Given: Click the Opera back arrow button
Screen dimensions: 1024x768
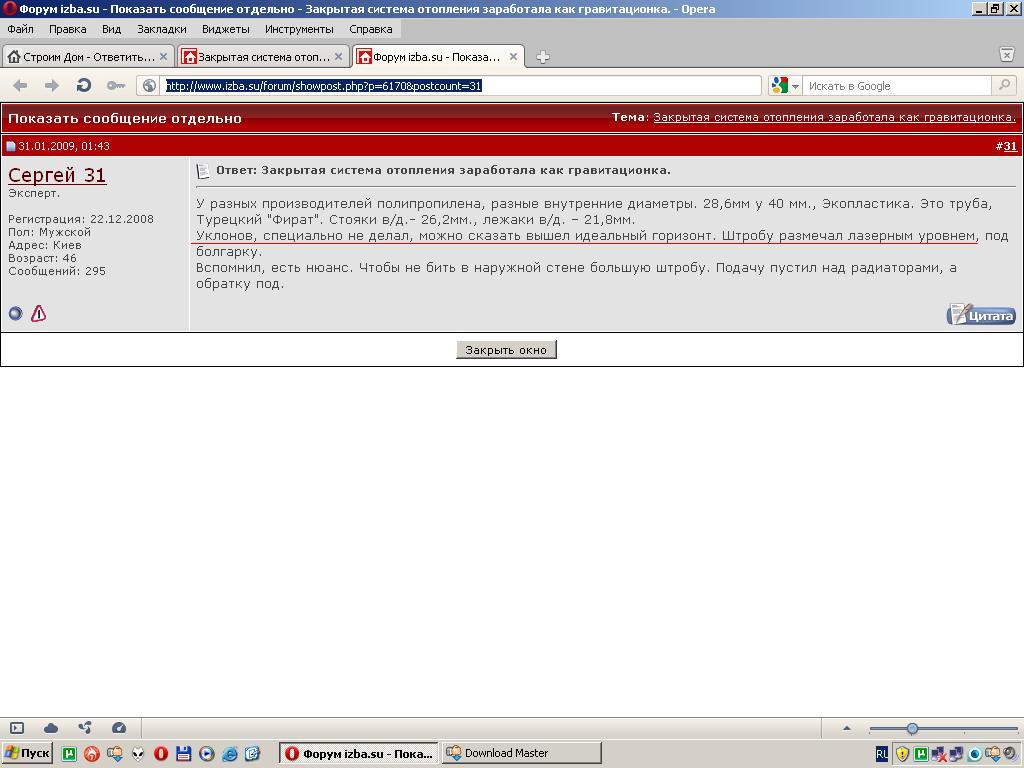Looking at the screenshot, I should 20,86.
